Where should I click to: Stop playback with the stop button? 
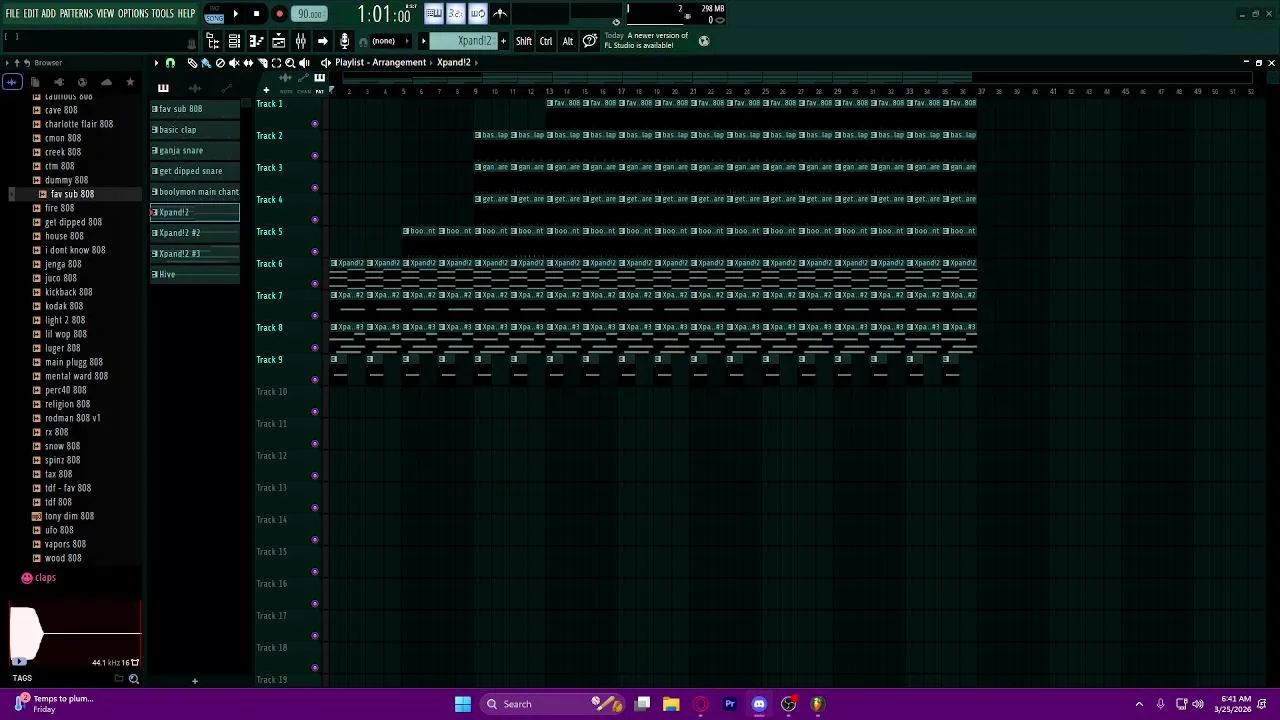(256, 14)
